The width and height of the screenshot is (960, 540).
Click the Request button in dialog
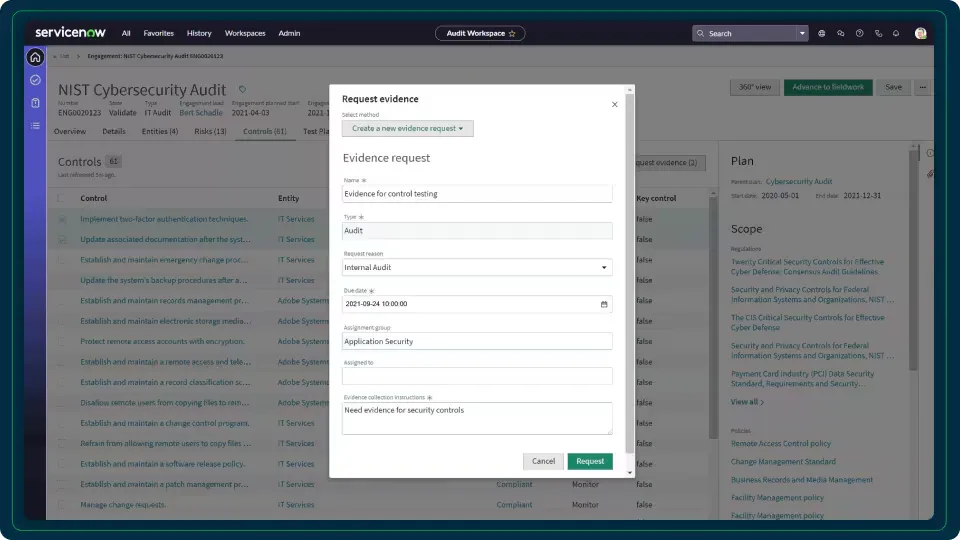click(590, 462)
